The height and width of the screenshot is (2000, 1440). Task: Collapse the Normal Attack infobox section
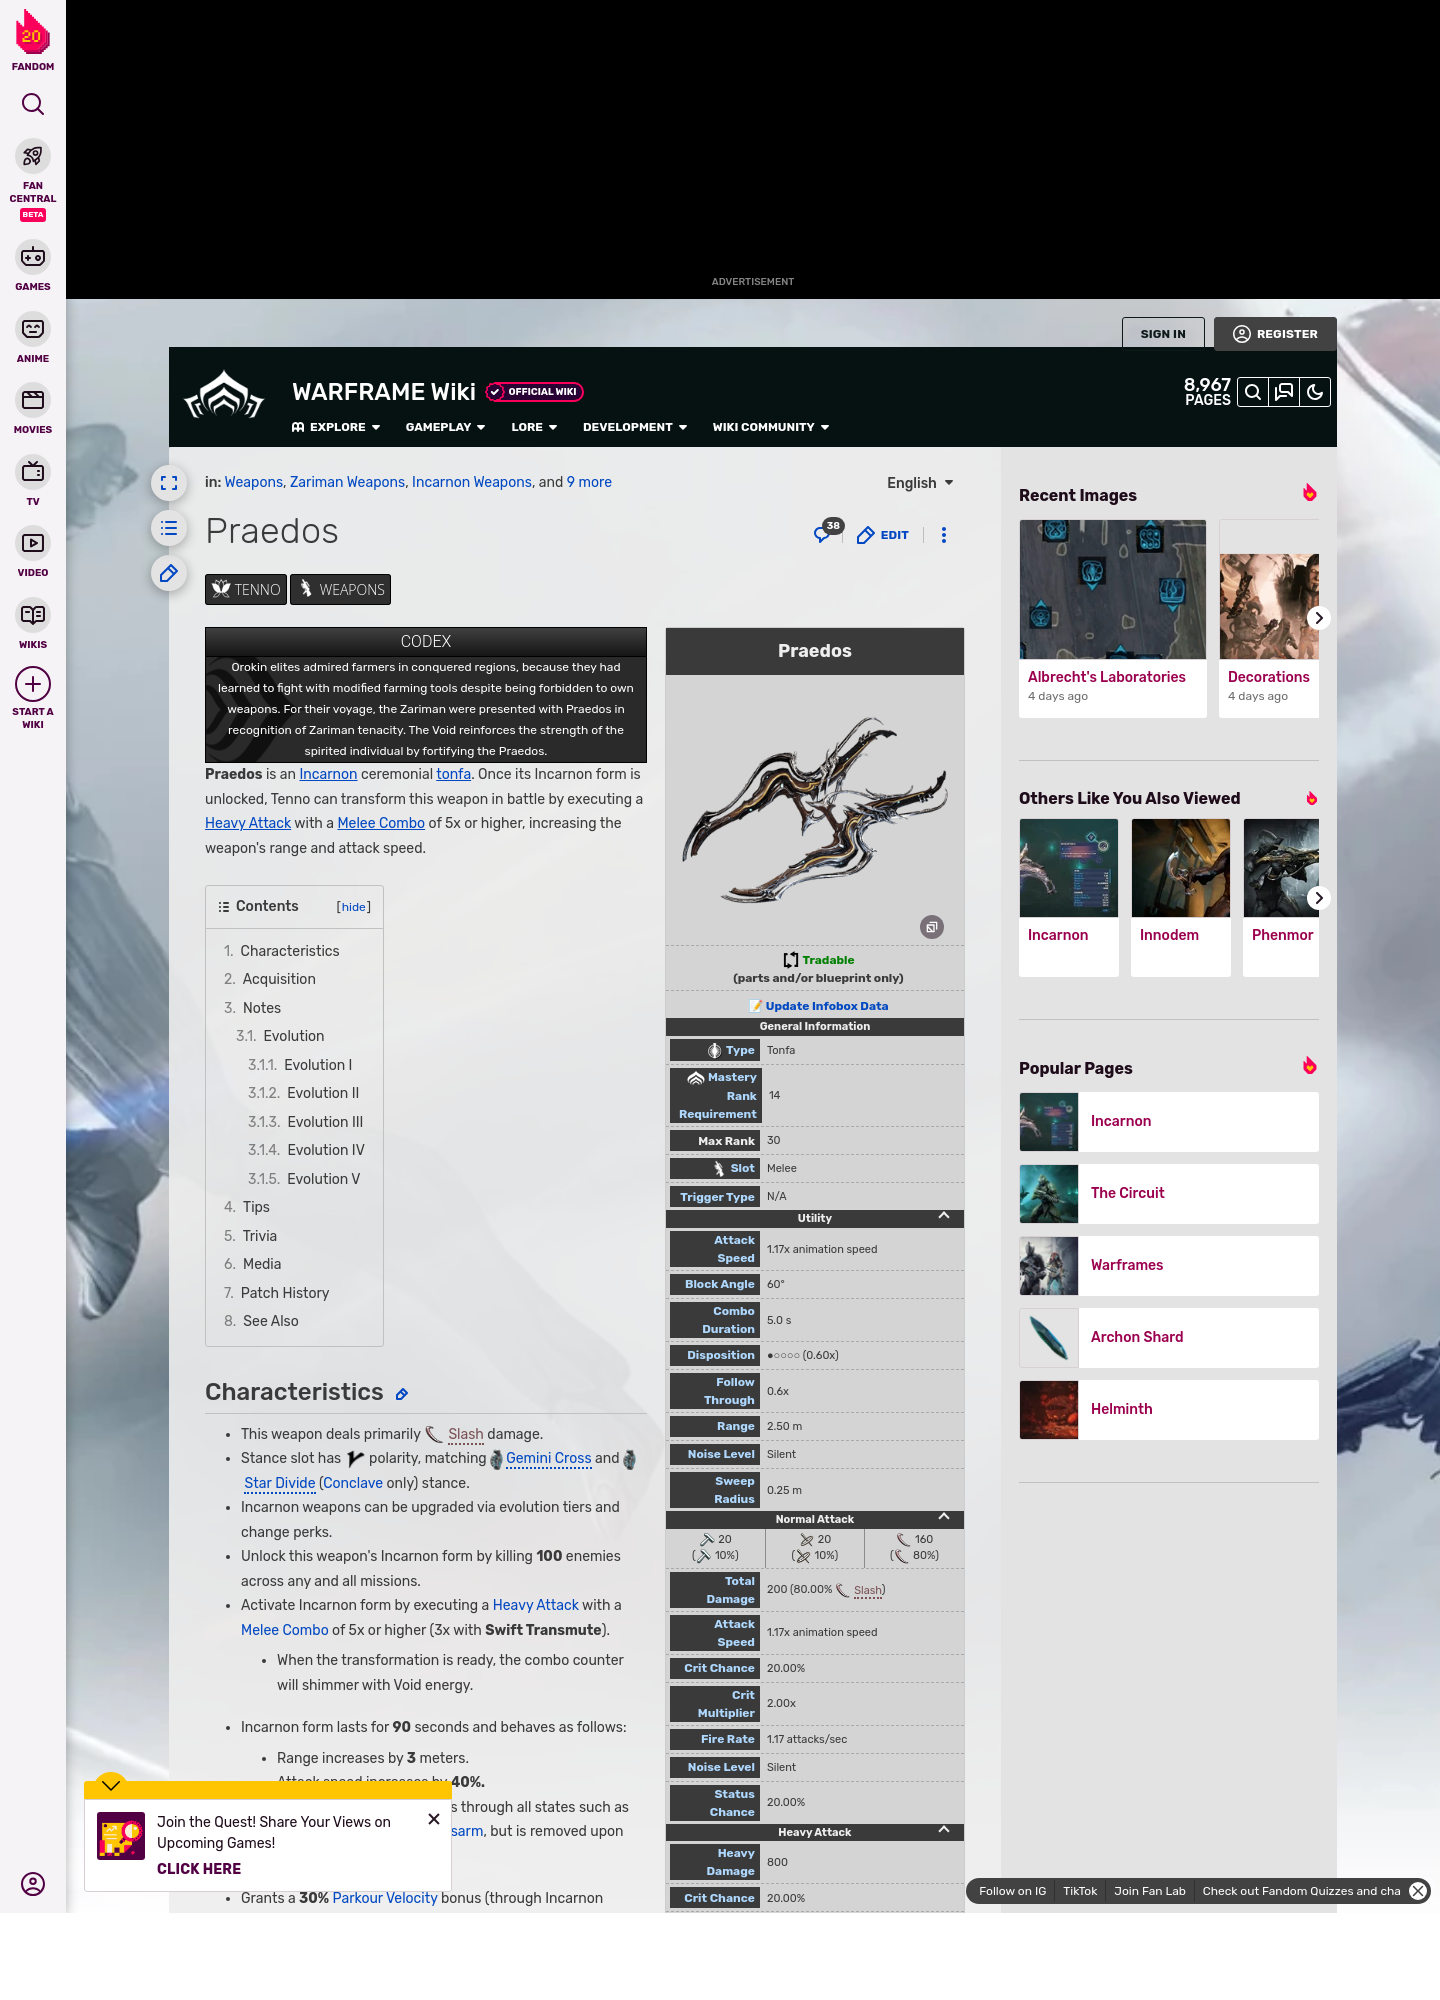coord(944,1517)
